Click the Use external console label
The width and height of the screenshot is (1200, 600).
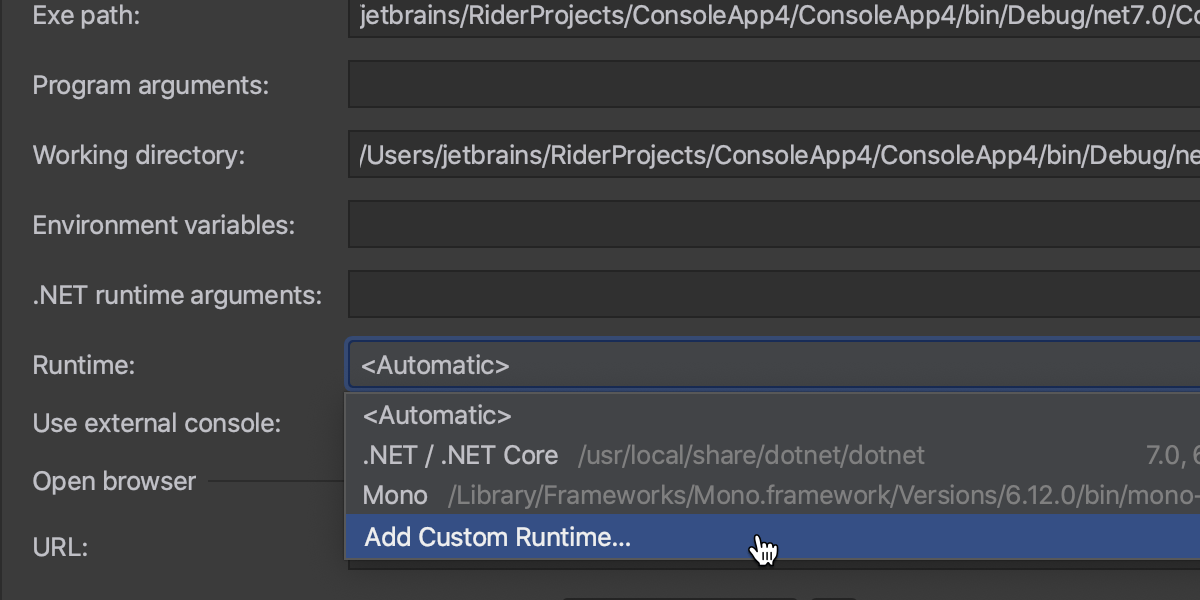point(157,423)
